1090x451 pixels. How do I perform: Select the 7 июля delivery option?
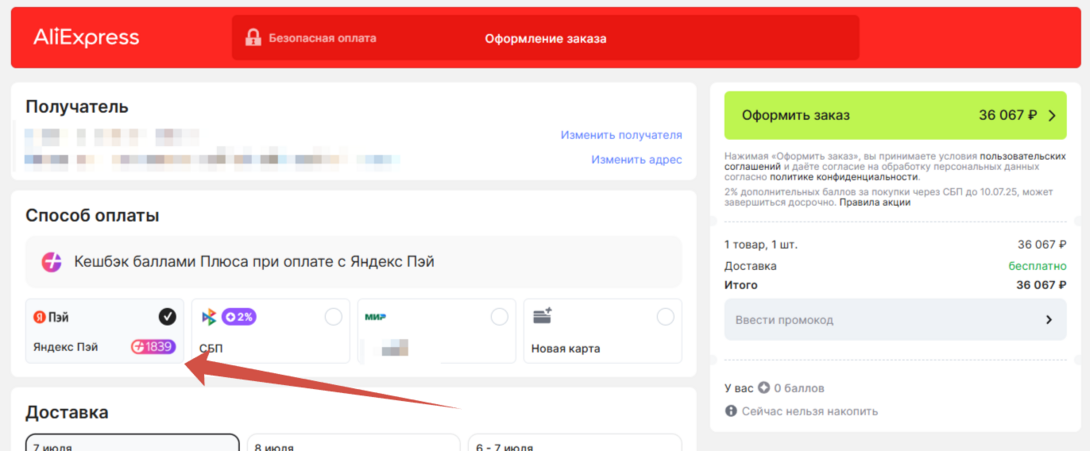point(132,443)
